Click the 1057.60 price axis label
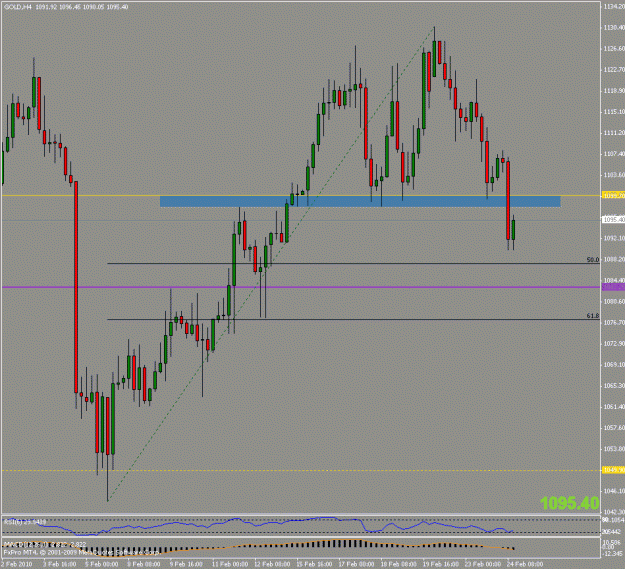625x569 pixels. [614, 428]
